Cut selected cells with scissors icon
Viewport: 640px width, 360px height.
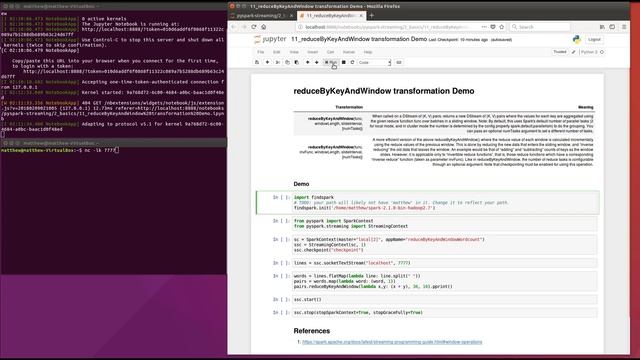point(278,62)
